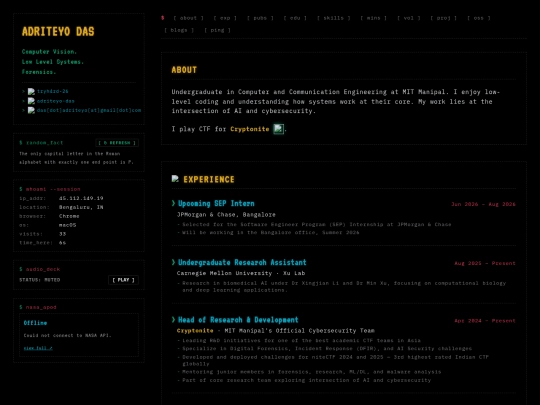Select the pubs nav item
This screenshot has width=540, height=405.
click(260, 18)
